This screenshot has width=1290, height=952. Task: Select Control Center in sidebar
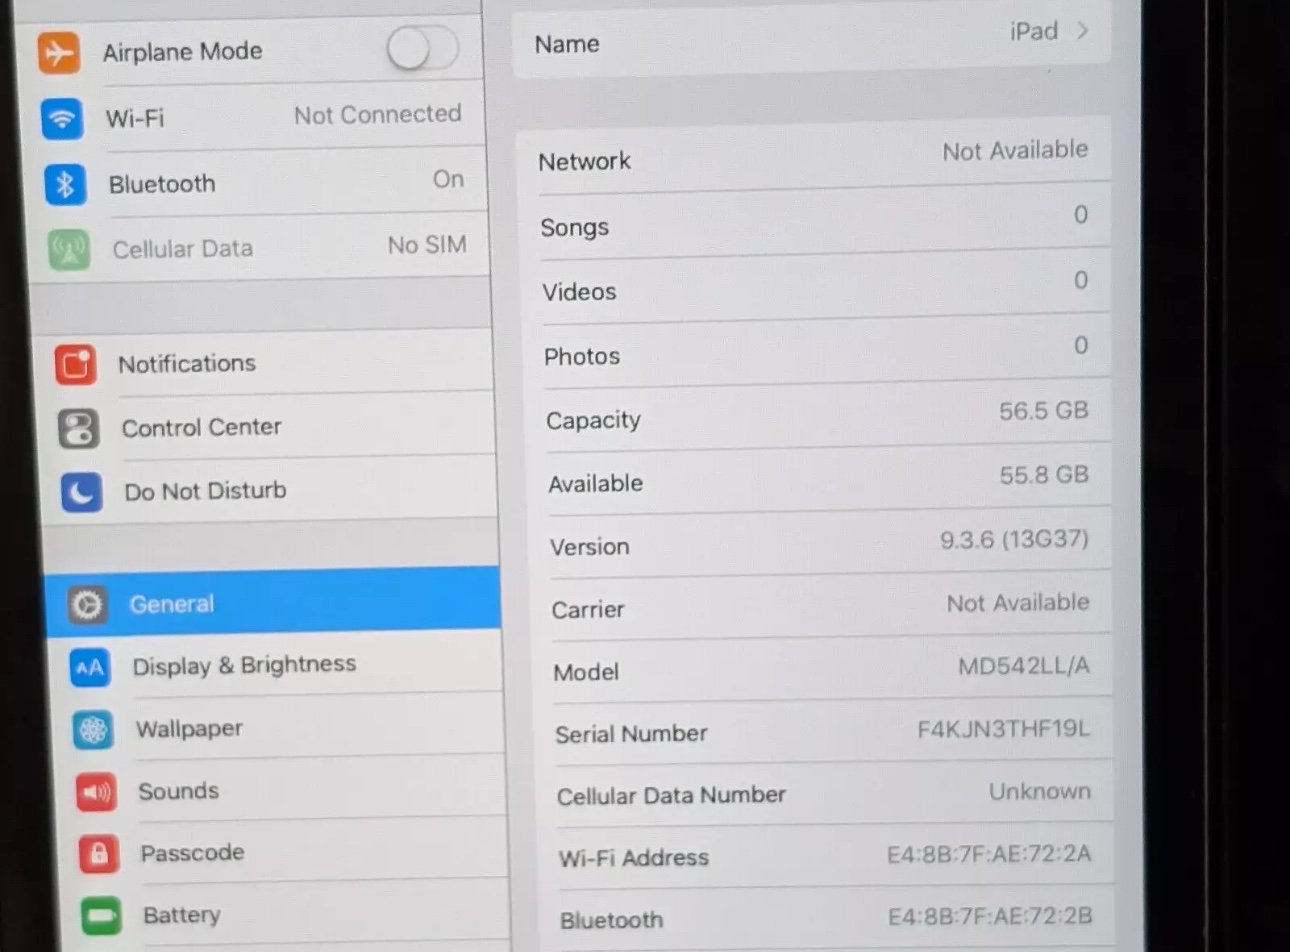(201, 428)
